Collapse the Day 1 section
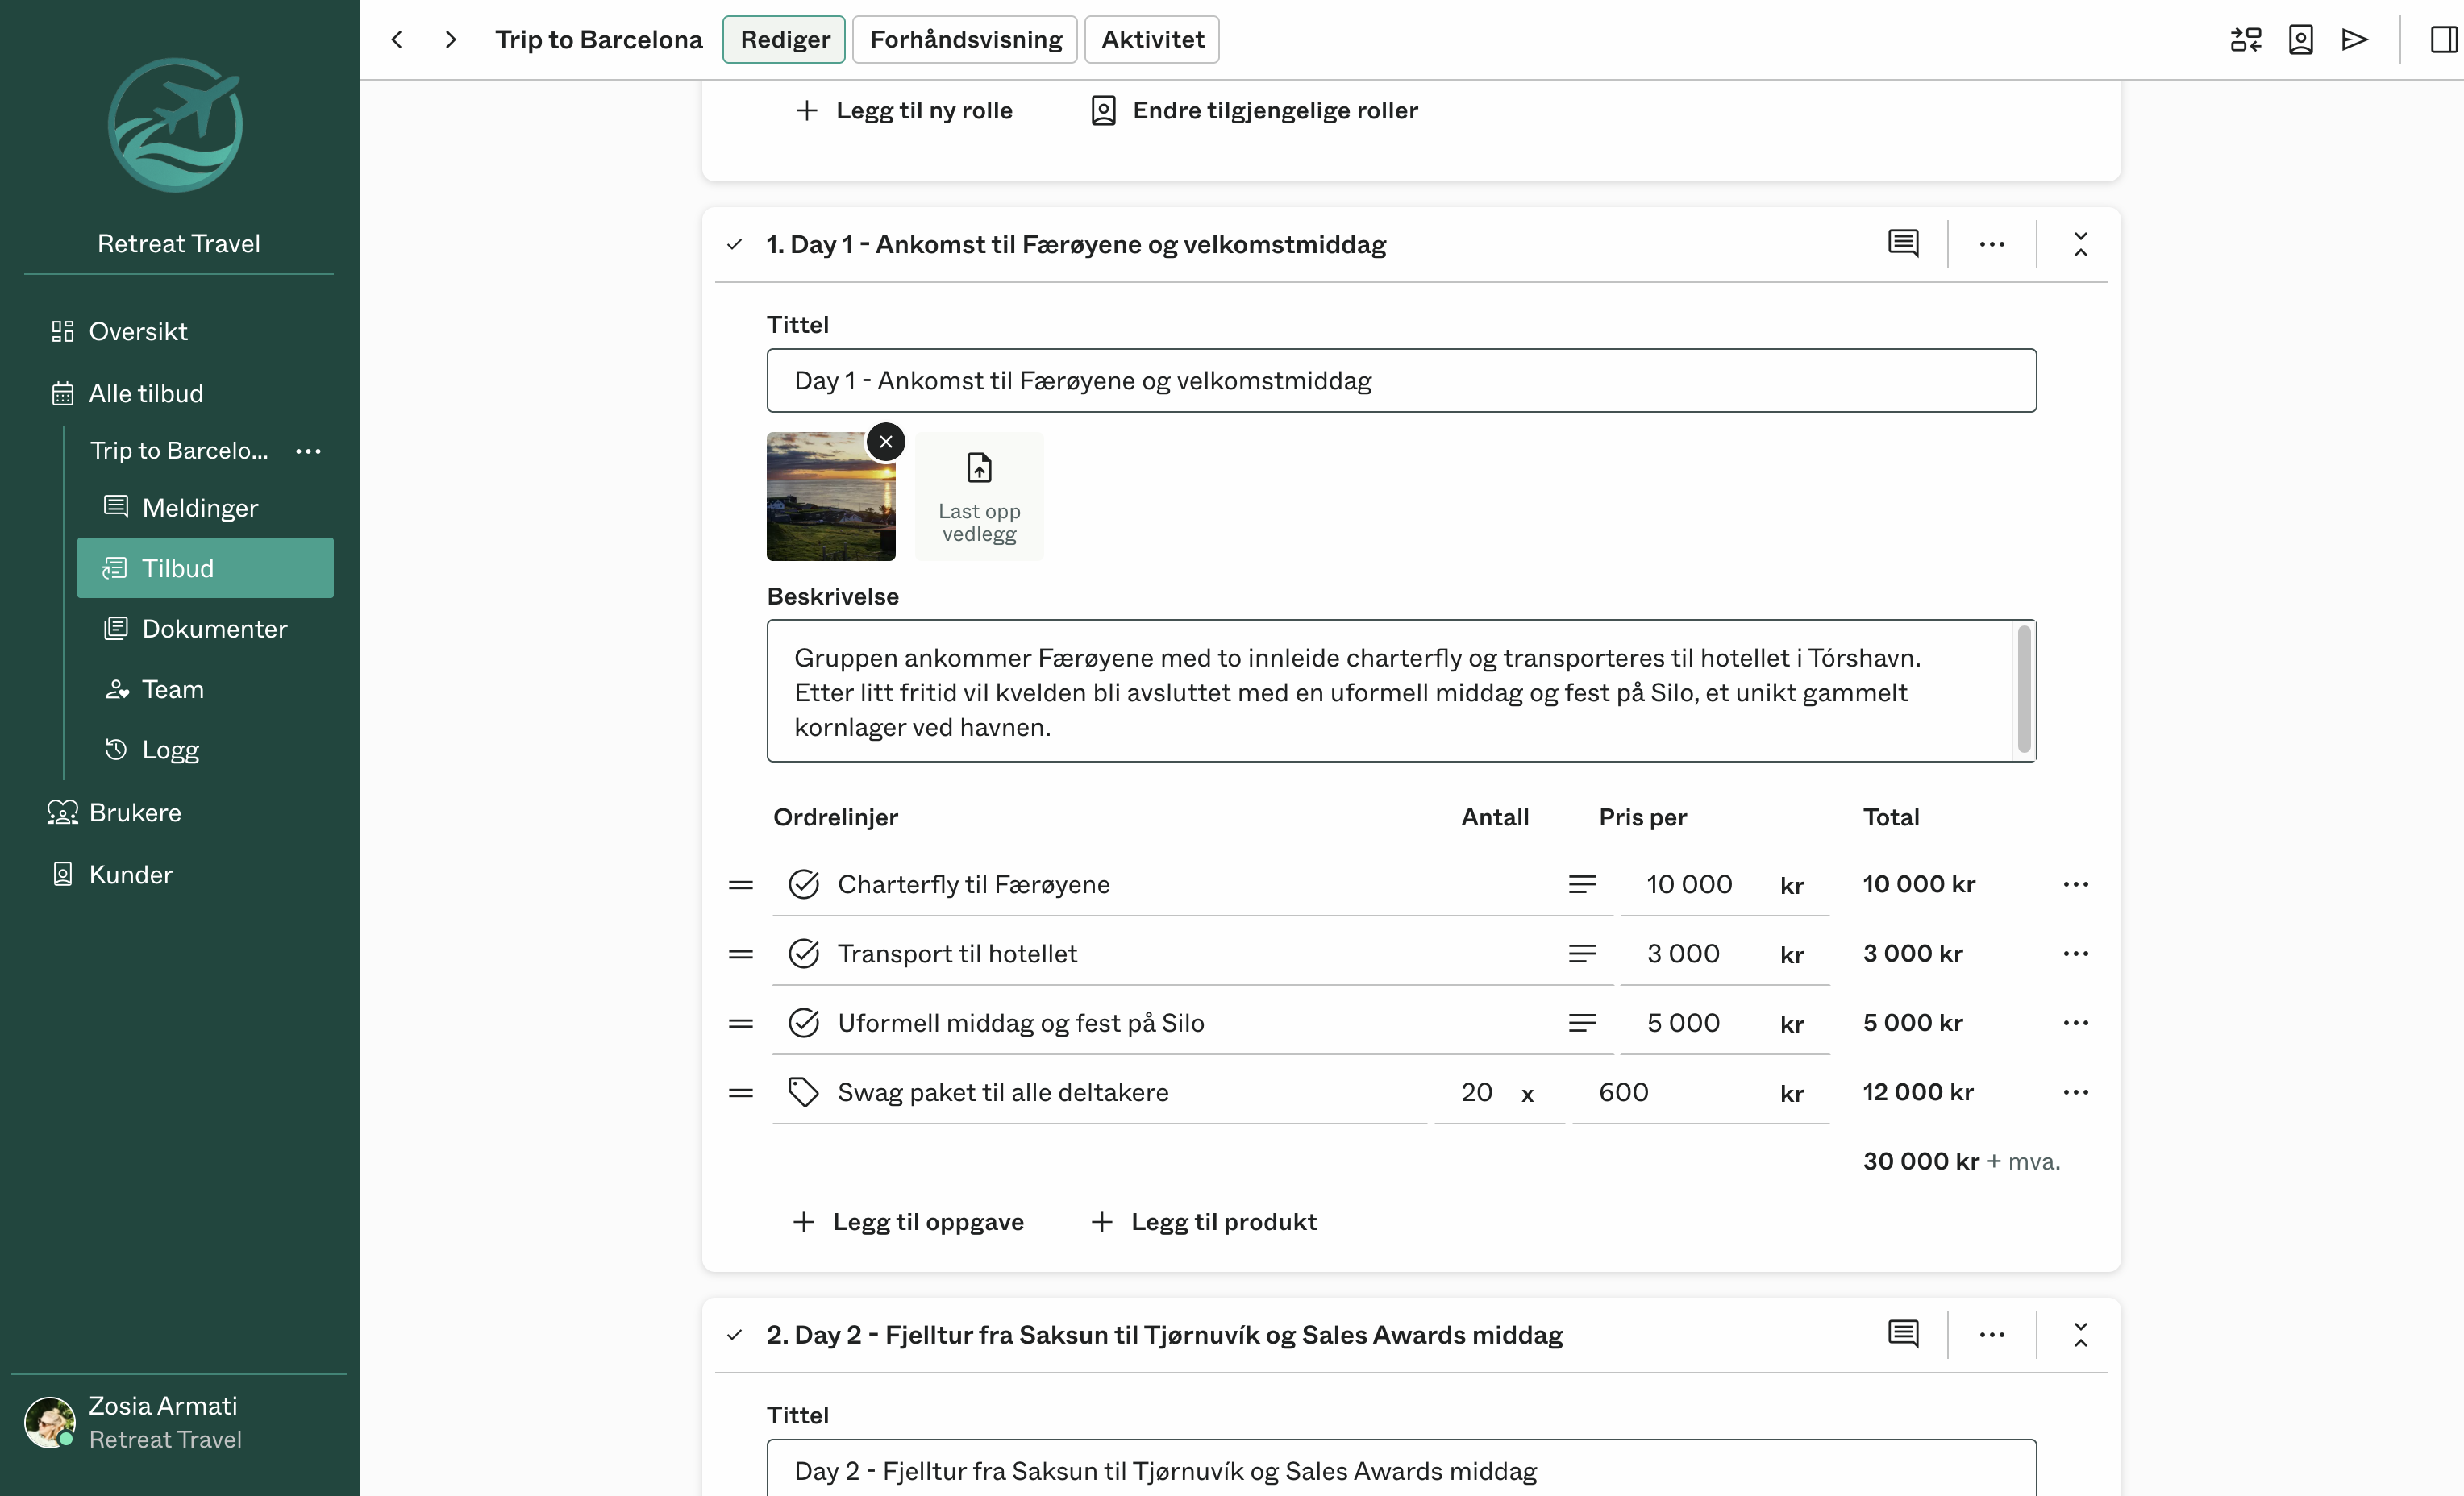The width and height of the screenshot is (2464, 1496). tap(2080, 244)
